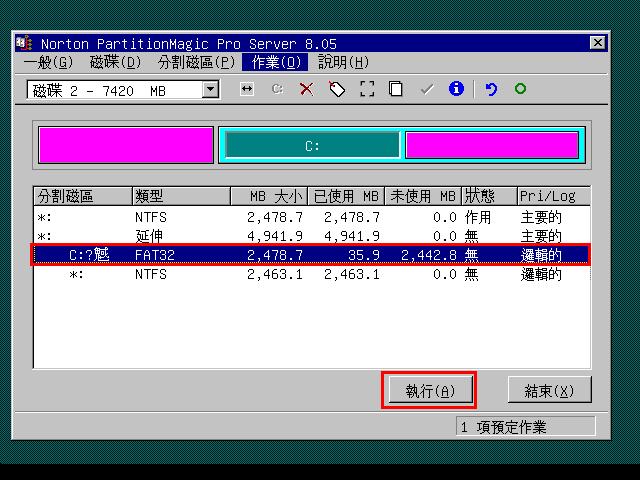Select the C: FAT32 partition row

312,255
